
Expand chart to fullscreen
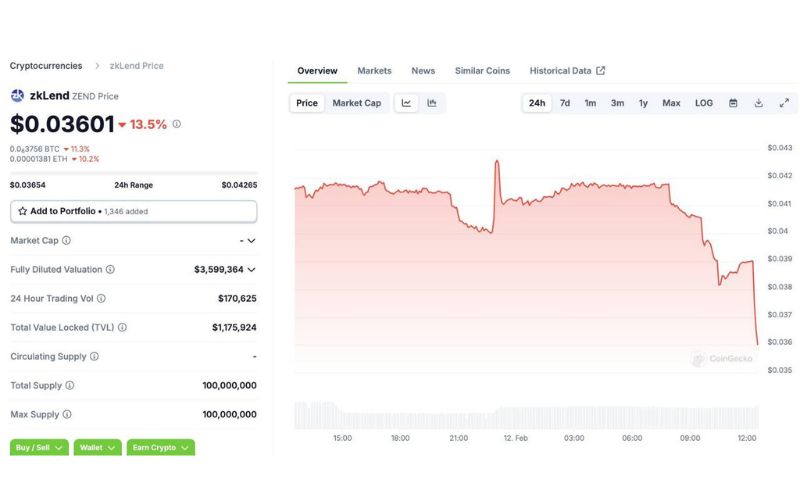coord(784,103)
